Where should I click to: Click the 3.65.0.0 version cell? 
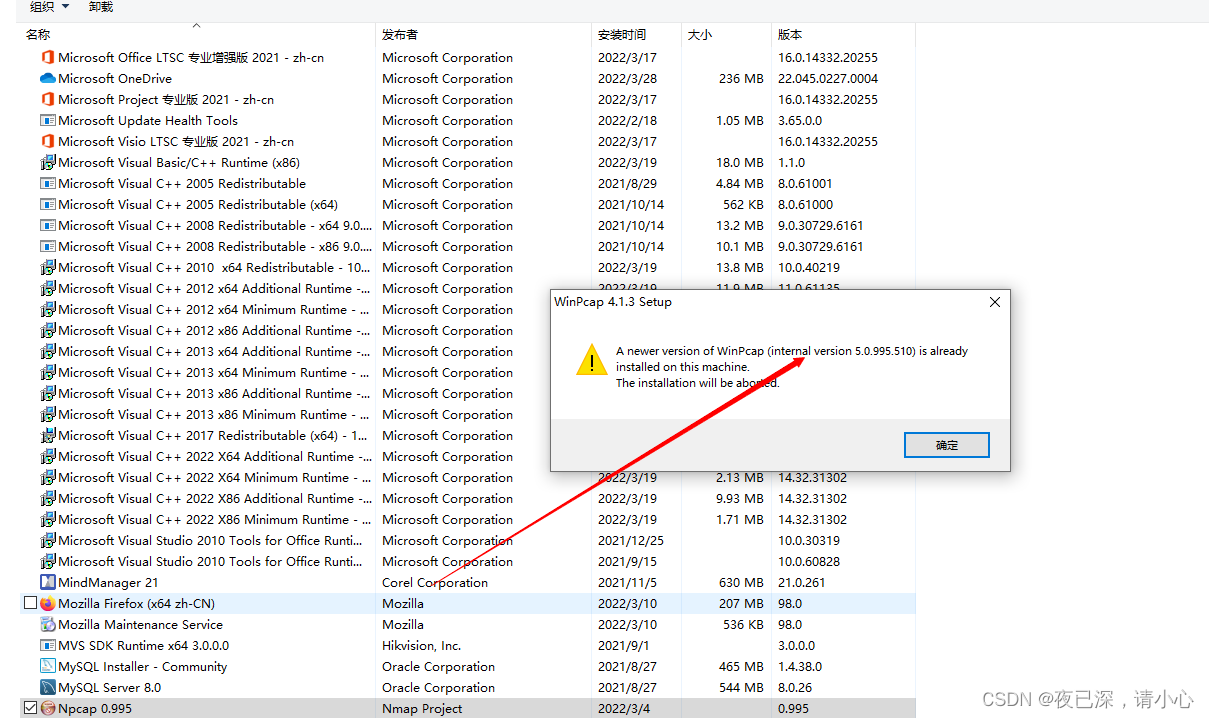(x=799, y=120)
